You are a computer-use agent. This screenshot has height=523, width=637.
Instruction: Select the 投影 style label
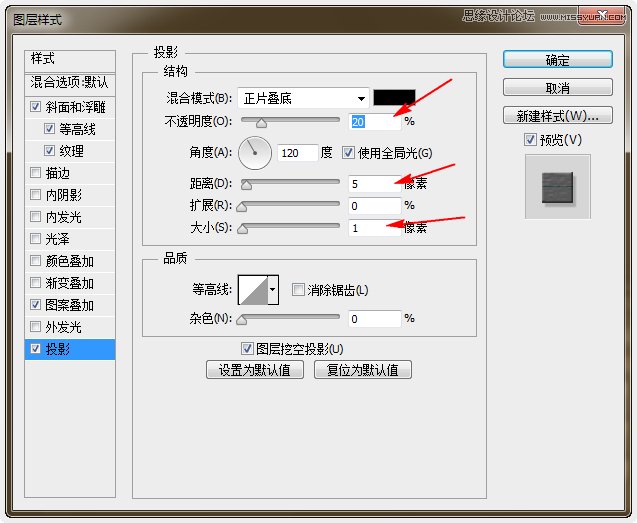[58, 349]
